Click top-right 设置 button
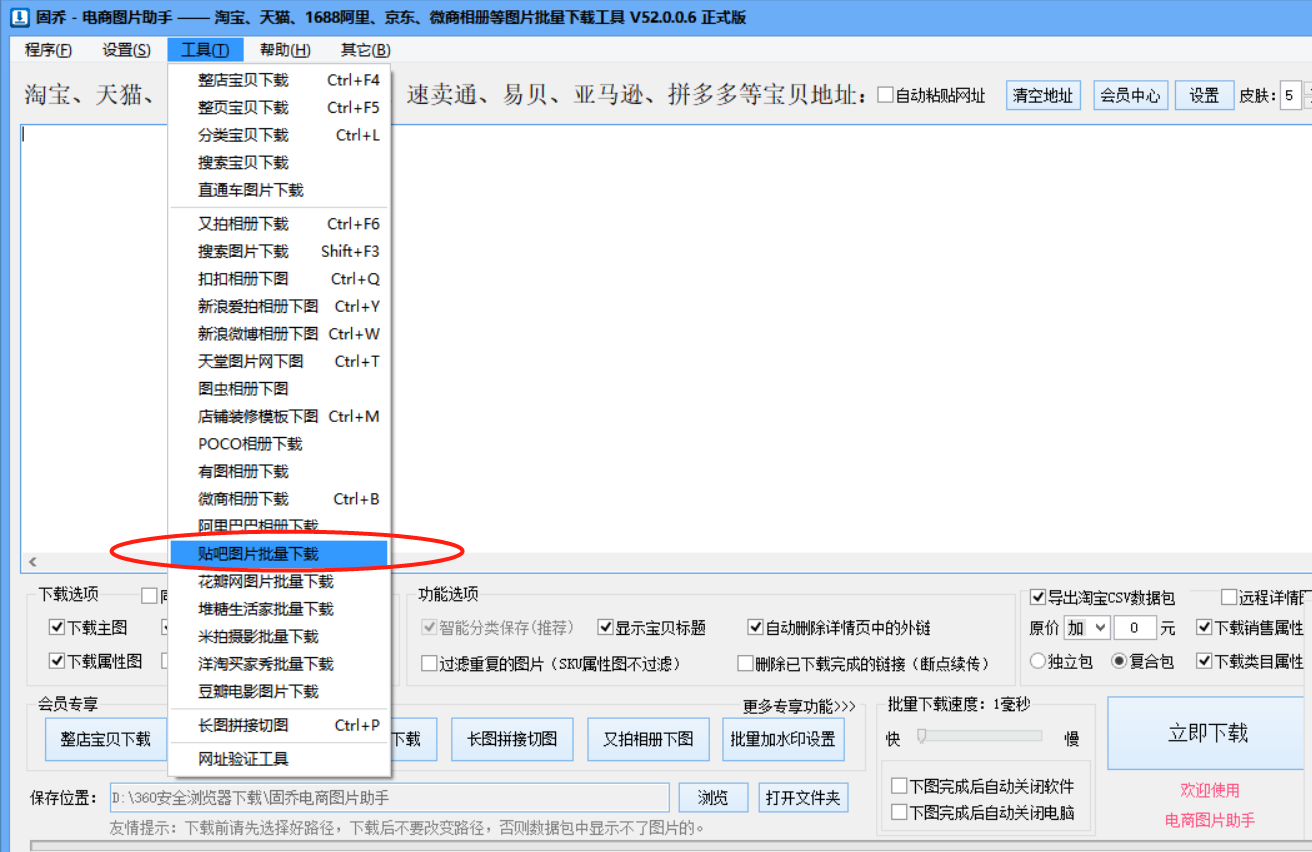 click(x=1204, y=95)
